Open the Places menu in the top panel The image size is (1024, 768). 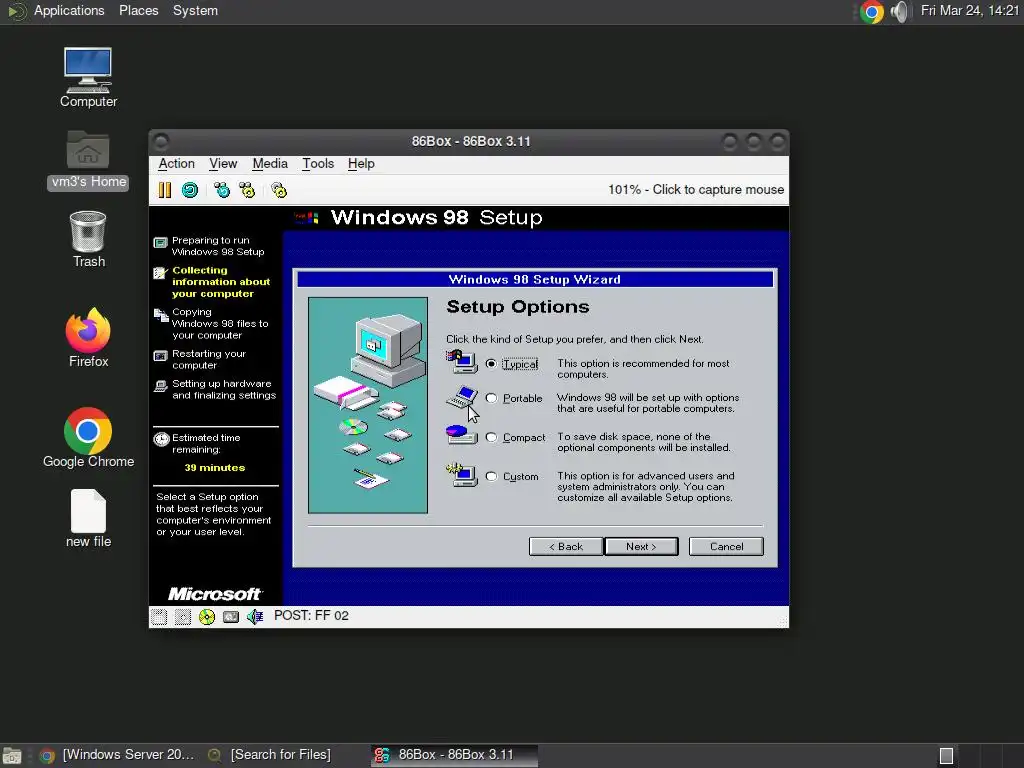(x=138, y=10)
